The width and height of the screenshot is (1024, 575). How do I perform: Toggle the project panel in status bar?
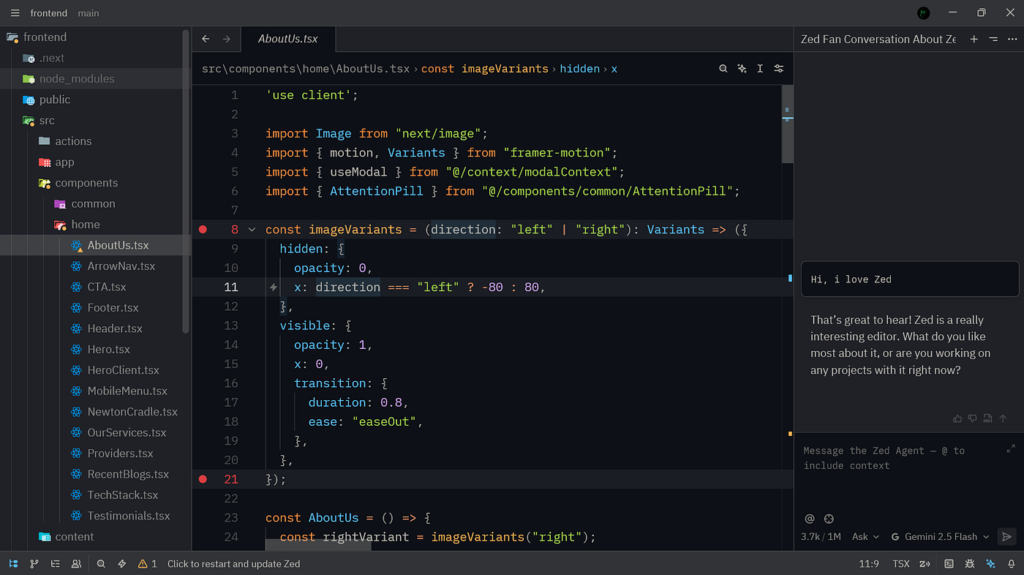(x=13, y=564)
